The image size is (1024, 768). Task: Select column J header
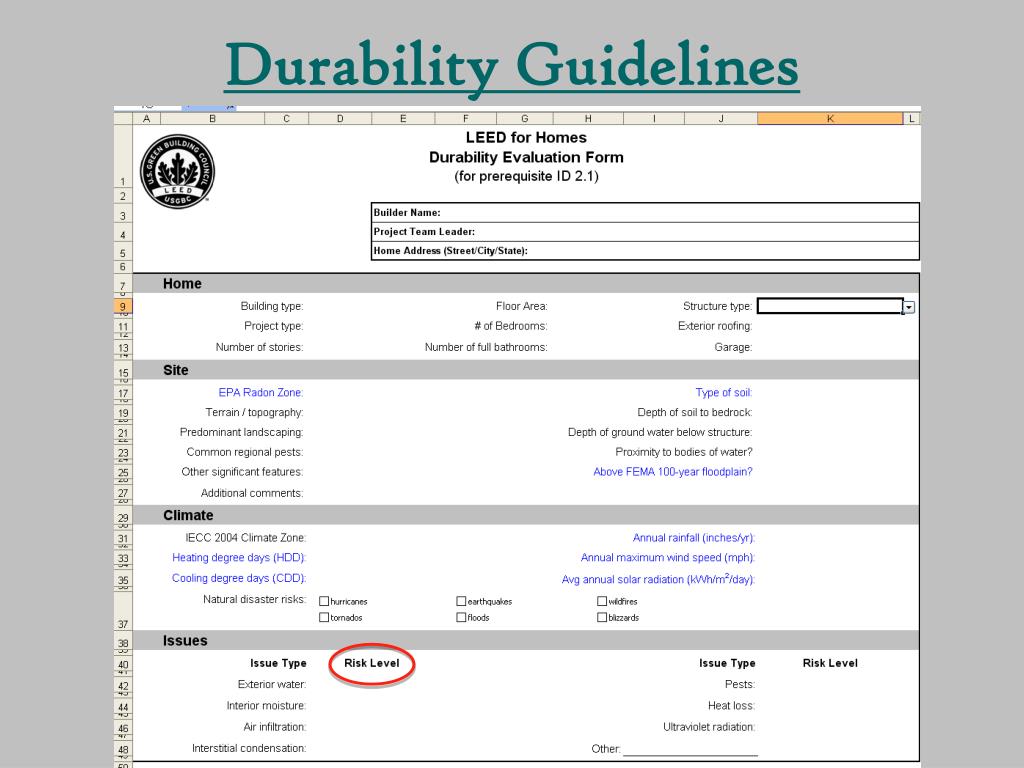[721, 118]
